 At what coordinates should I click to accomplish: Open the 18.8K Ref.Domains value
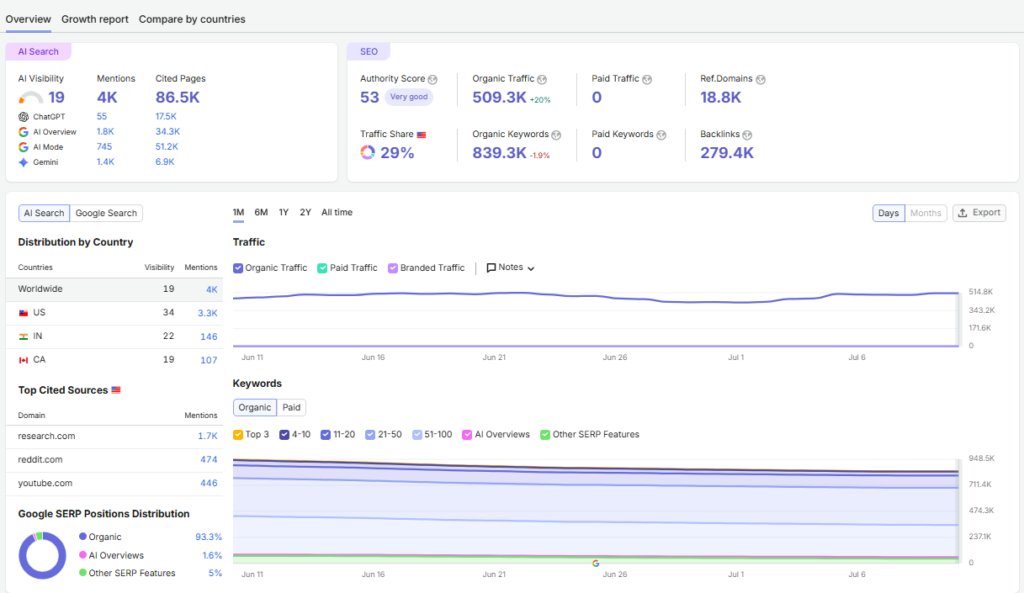[x=721, y=97]
